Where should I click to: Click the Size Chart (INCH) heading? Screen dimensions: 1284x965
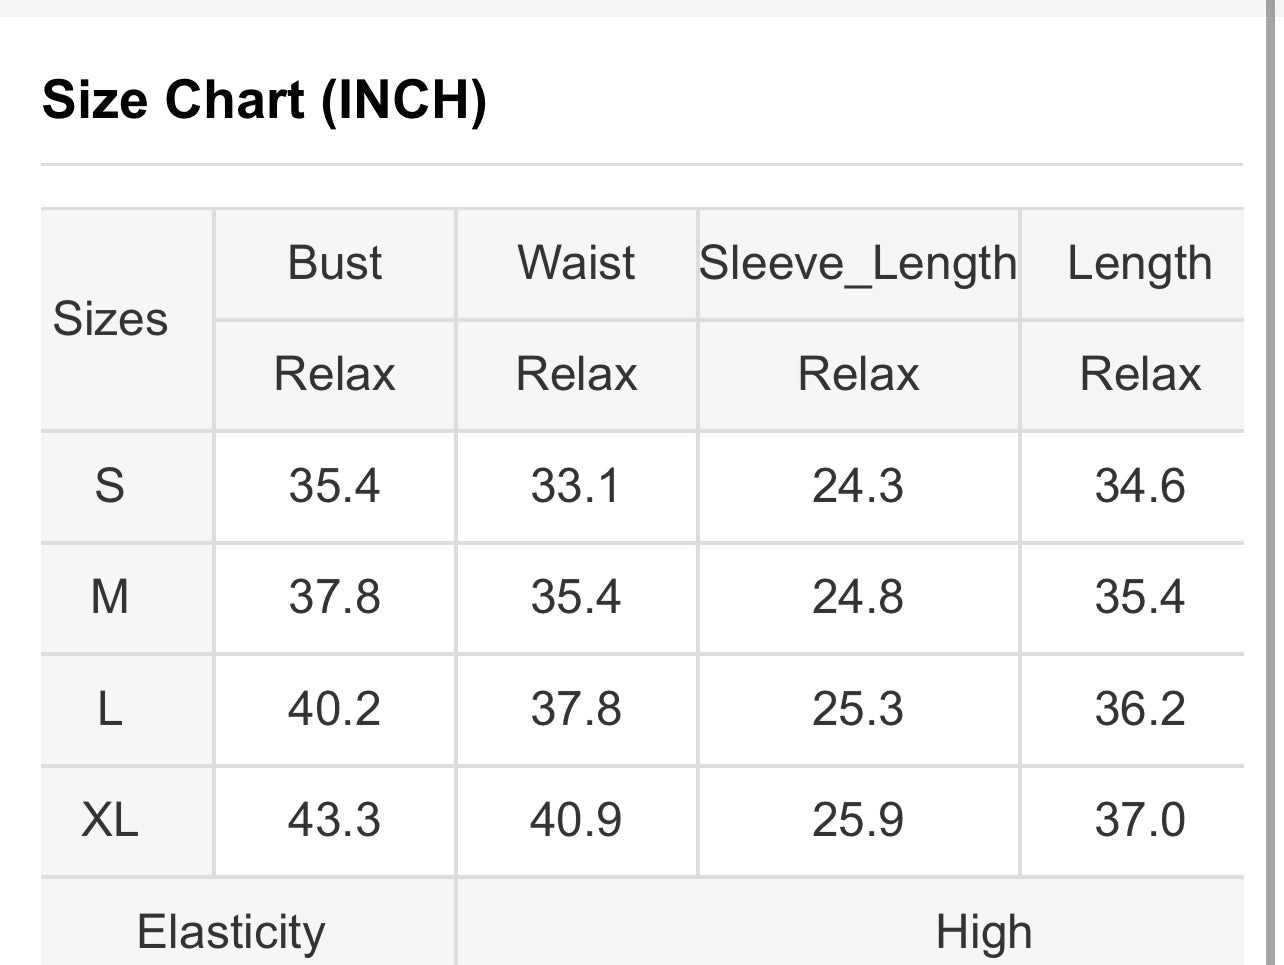264,101
